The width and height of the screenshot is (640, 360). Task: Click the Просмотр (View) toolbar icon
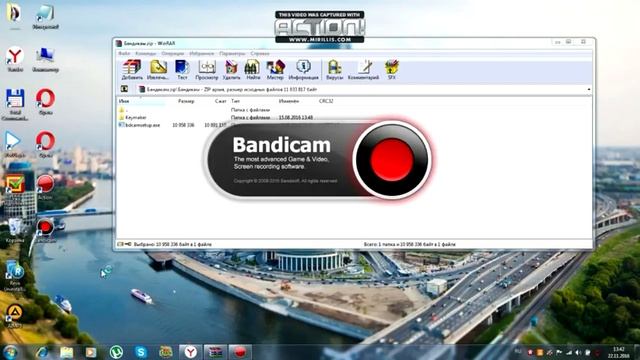[207, 69]
